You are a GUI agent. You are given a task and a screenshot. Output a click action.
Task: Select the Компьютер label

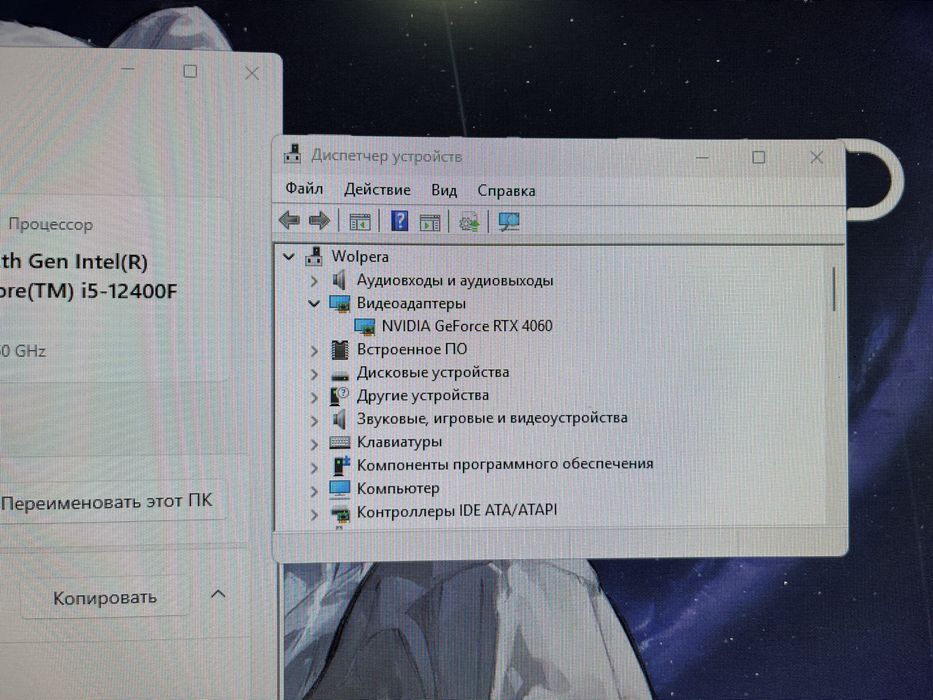point(398,489)
